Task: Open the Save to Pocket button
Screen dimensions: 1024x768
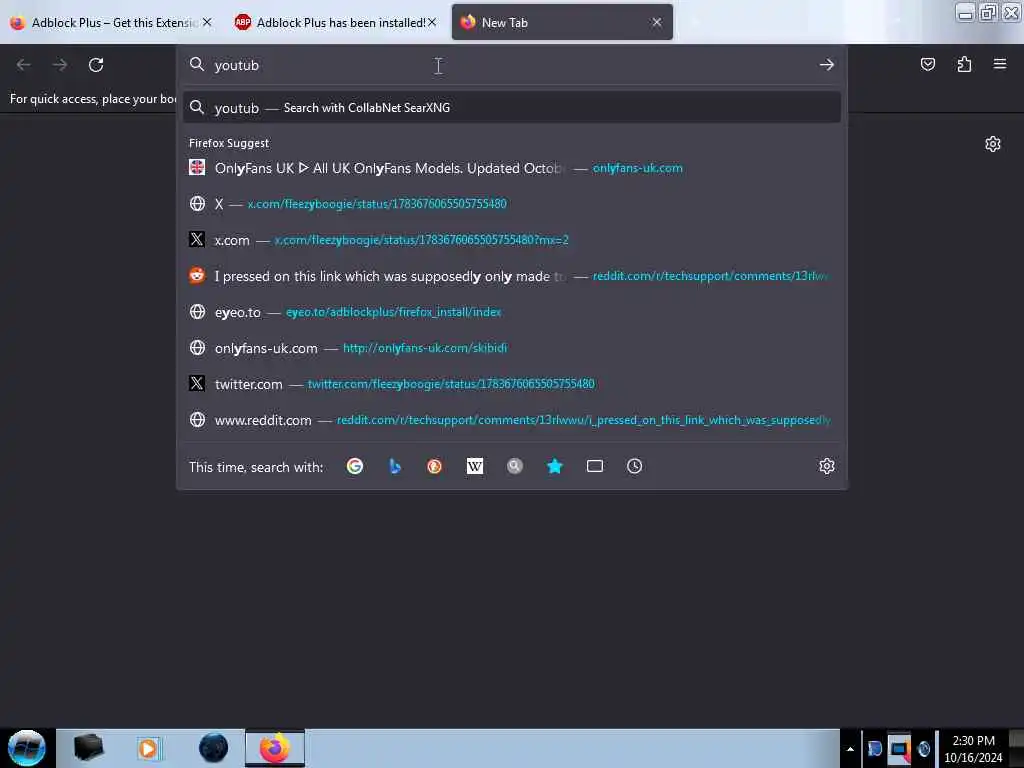Action: coord(927,64)
